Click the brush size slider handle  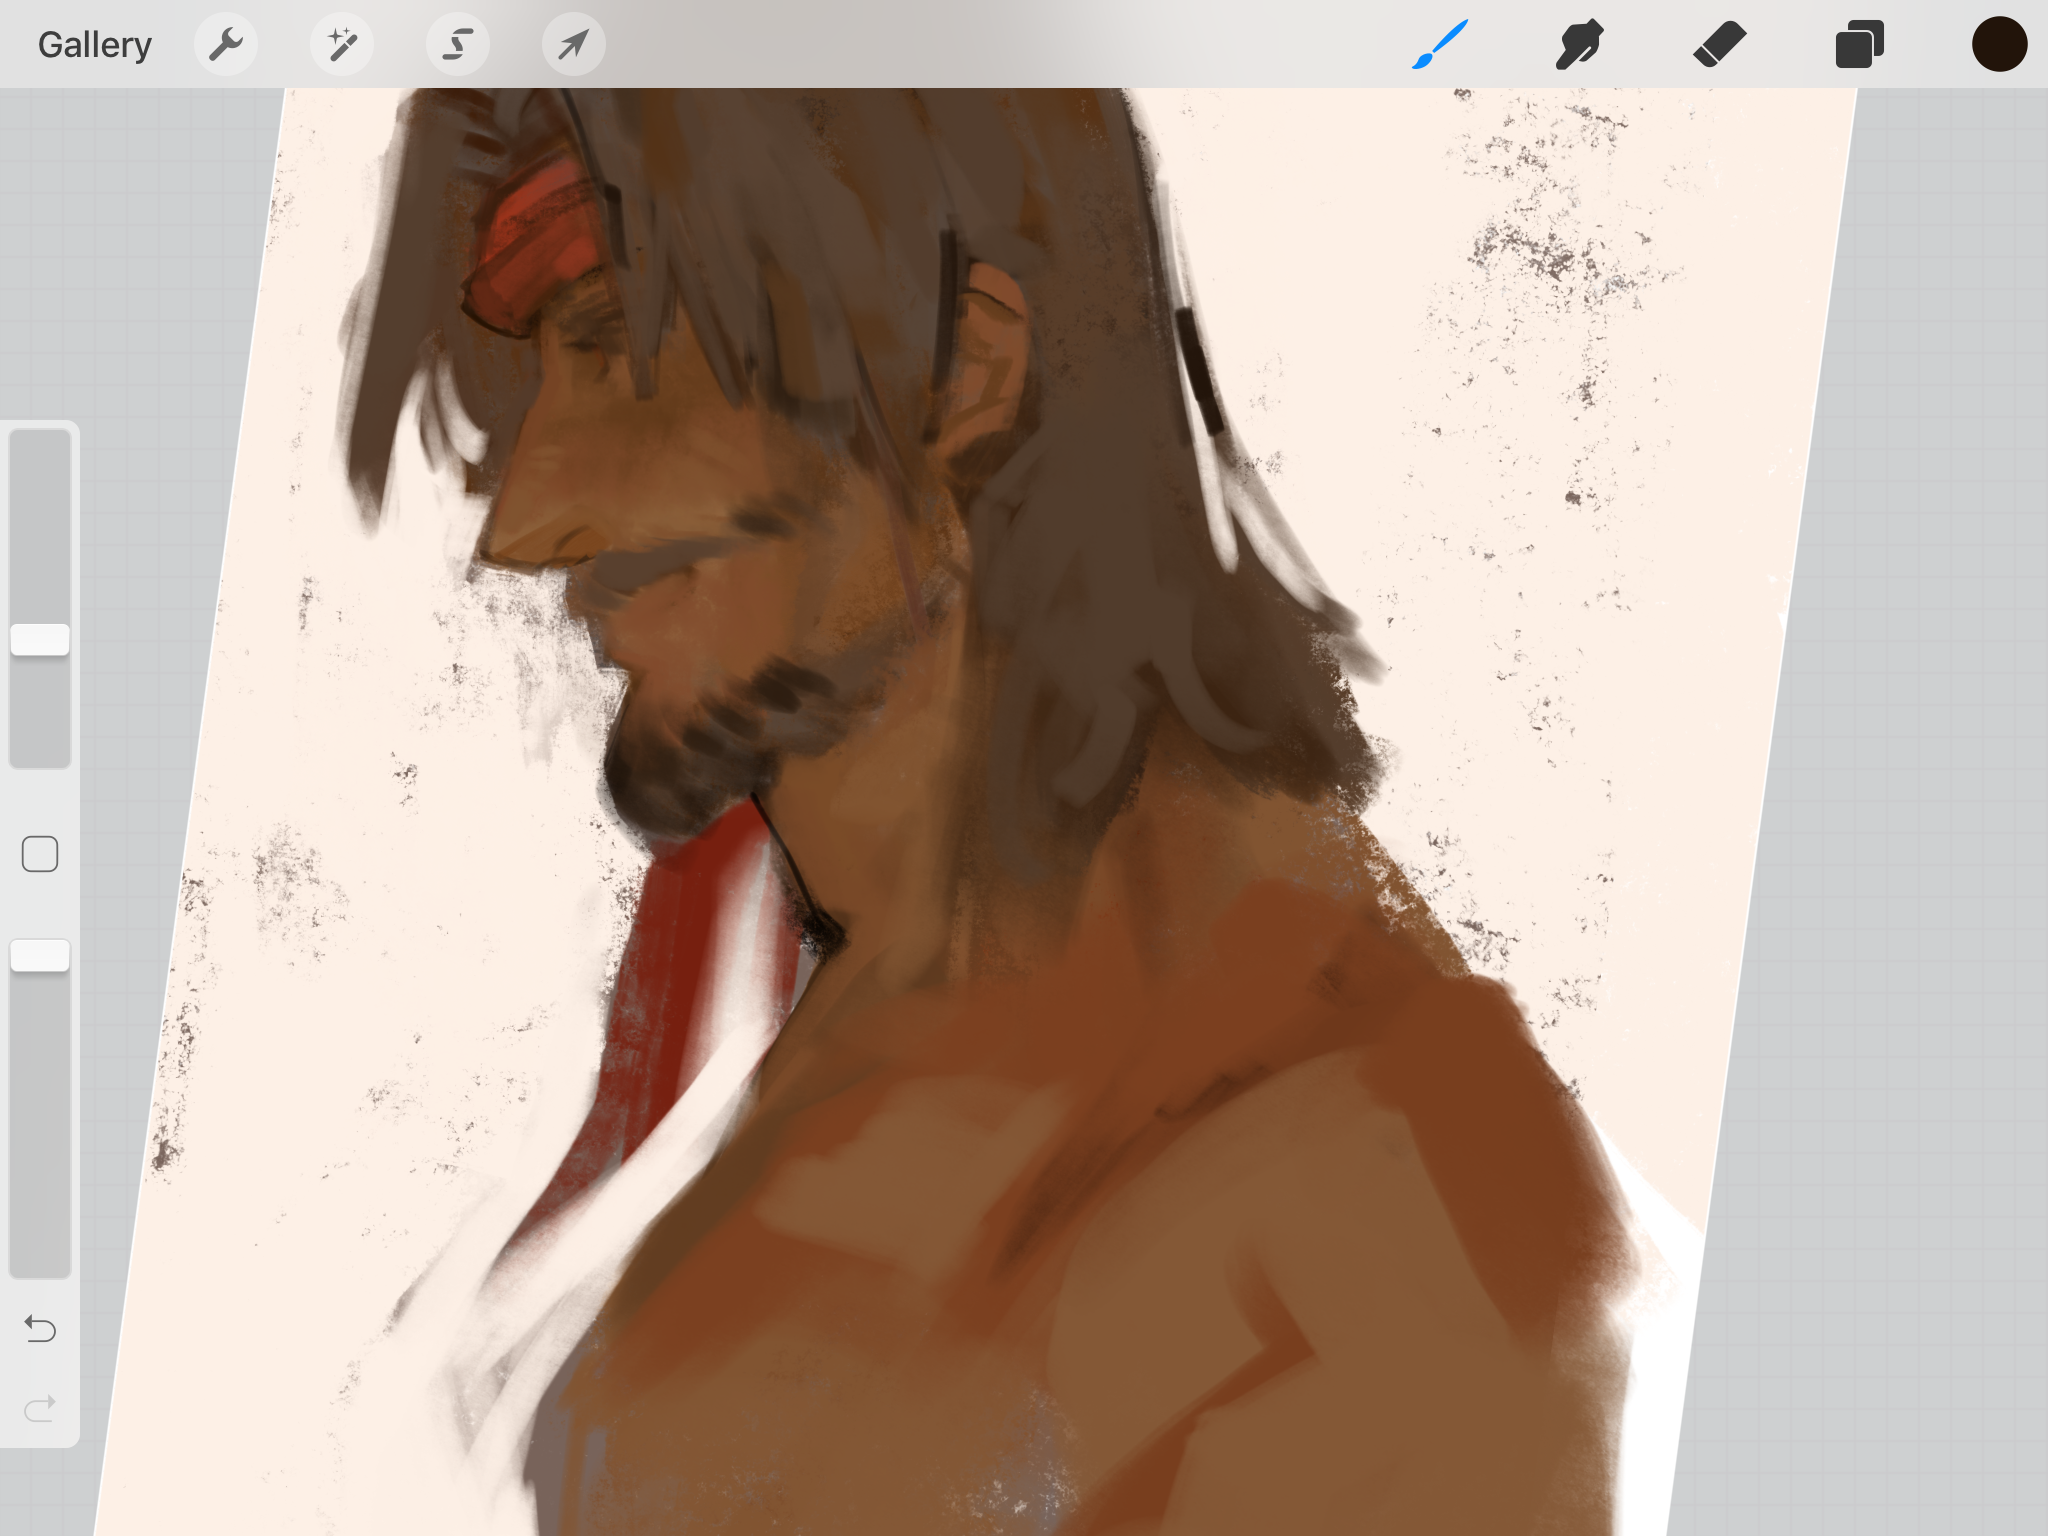pyautogui.click(x=40, y=640)
